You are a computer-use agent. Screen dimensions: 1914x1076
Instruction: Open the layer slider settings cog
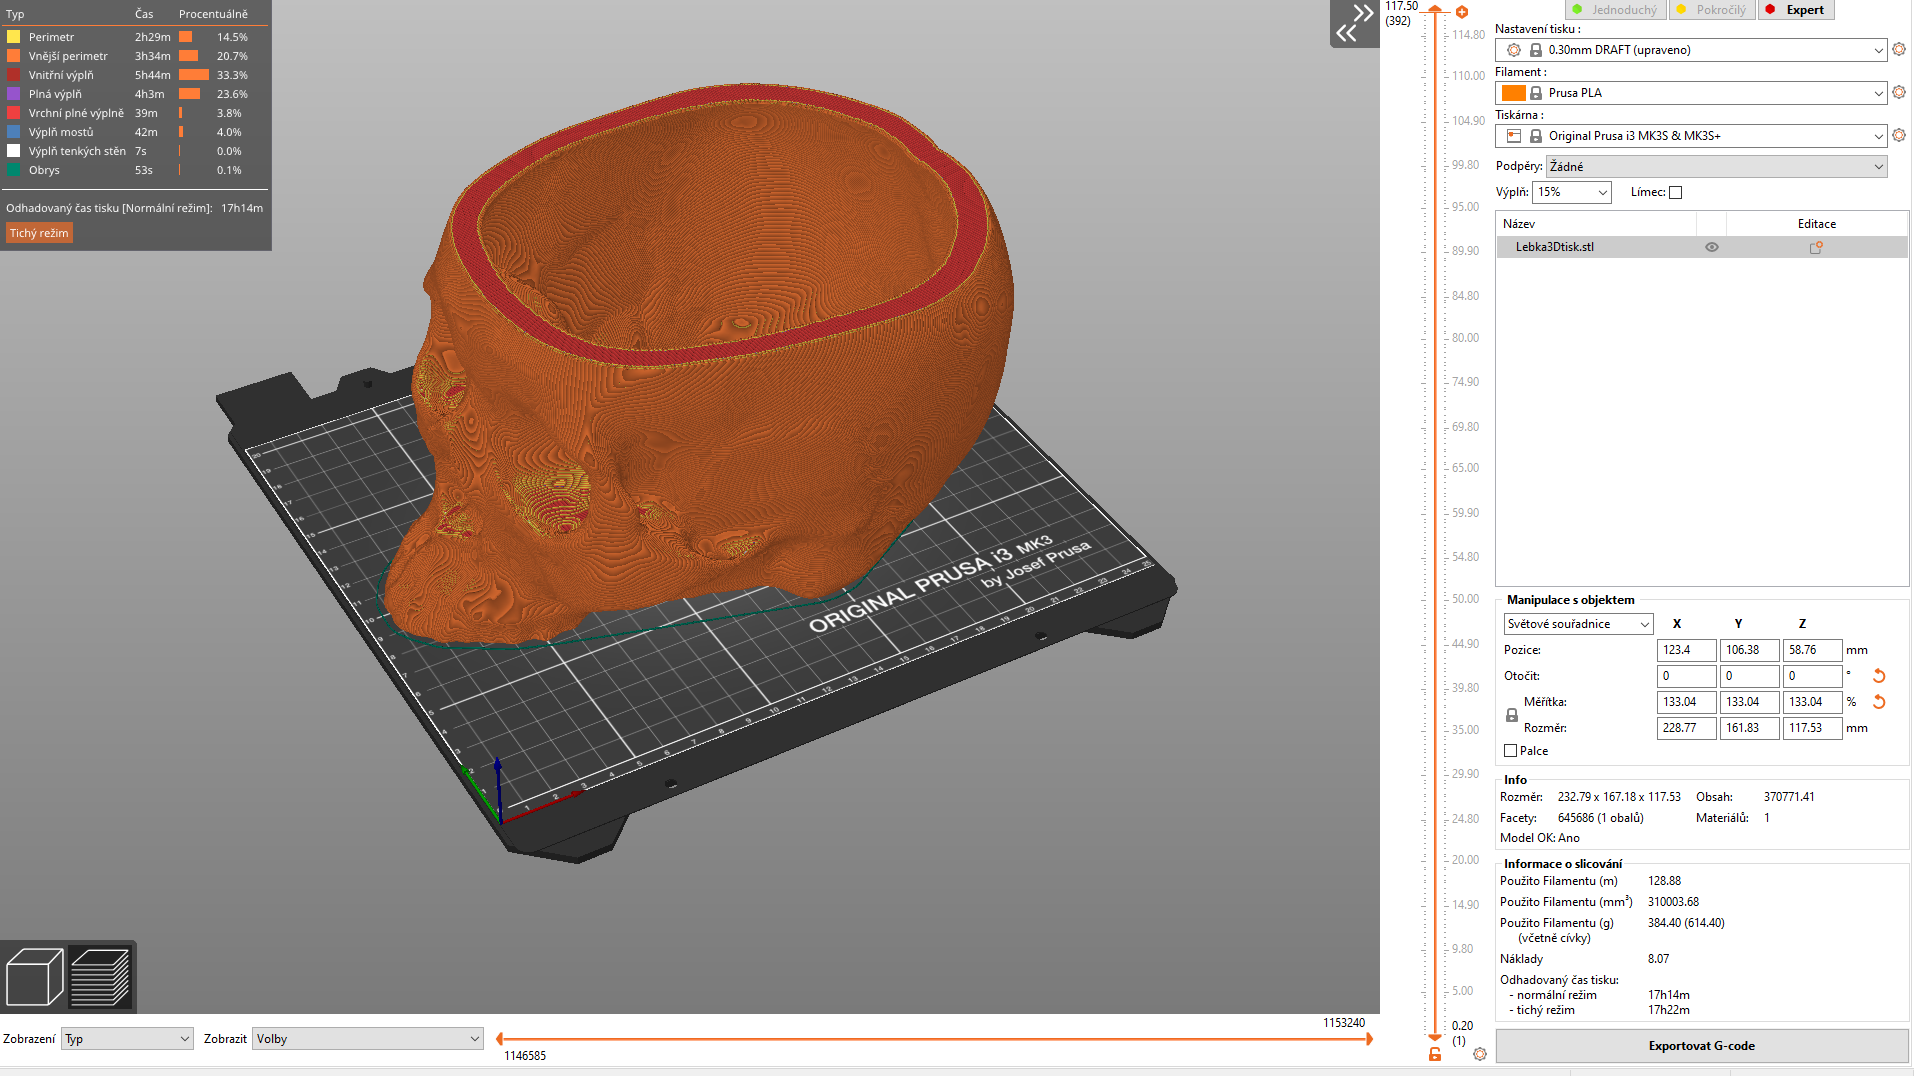click(1480, 1054)
